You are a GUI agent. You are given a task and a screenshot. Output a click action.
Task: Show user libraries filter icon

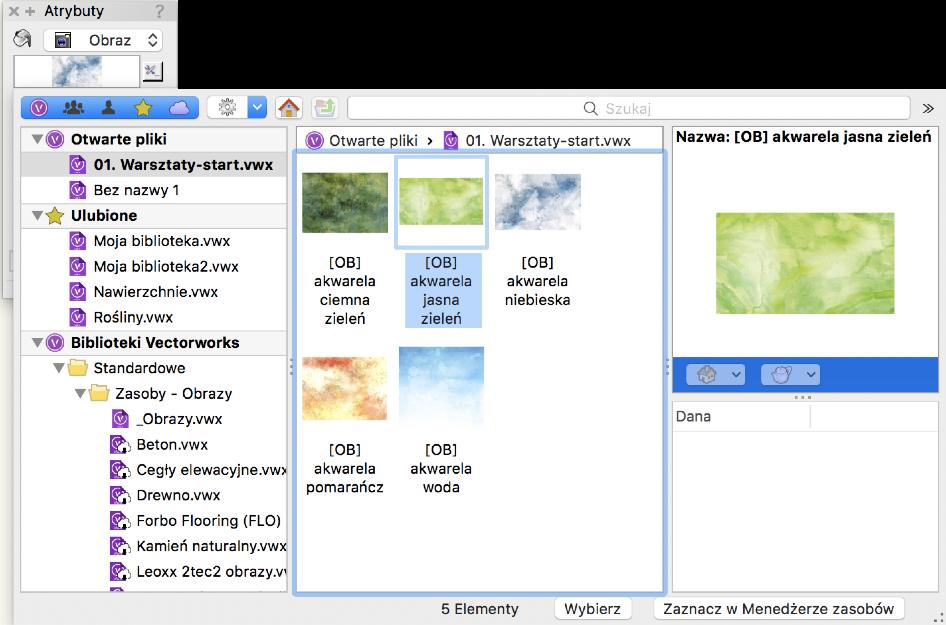click(x=109, y=108)
